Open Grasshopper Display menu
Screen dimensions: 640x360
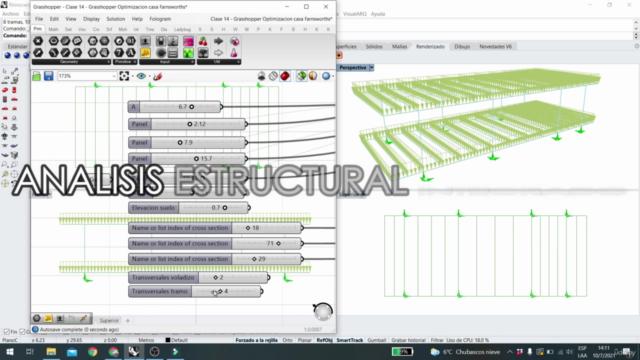point(91,19)
